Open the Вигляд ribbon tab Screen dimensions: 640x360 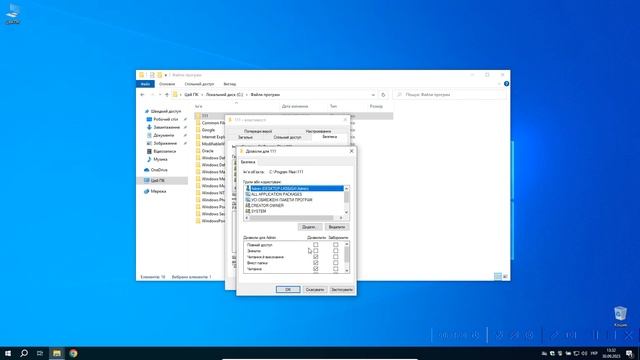point(229,84)
